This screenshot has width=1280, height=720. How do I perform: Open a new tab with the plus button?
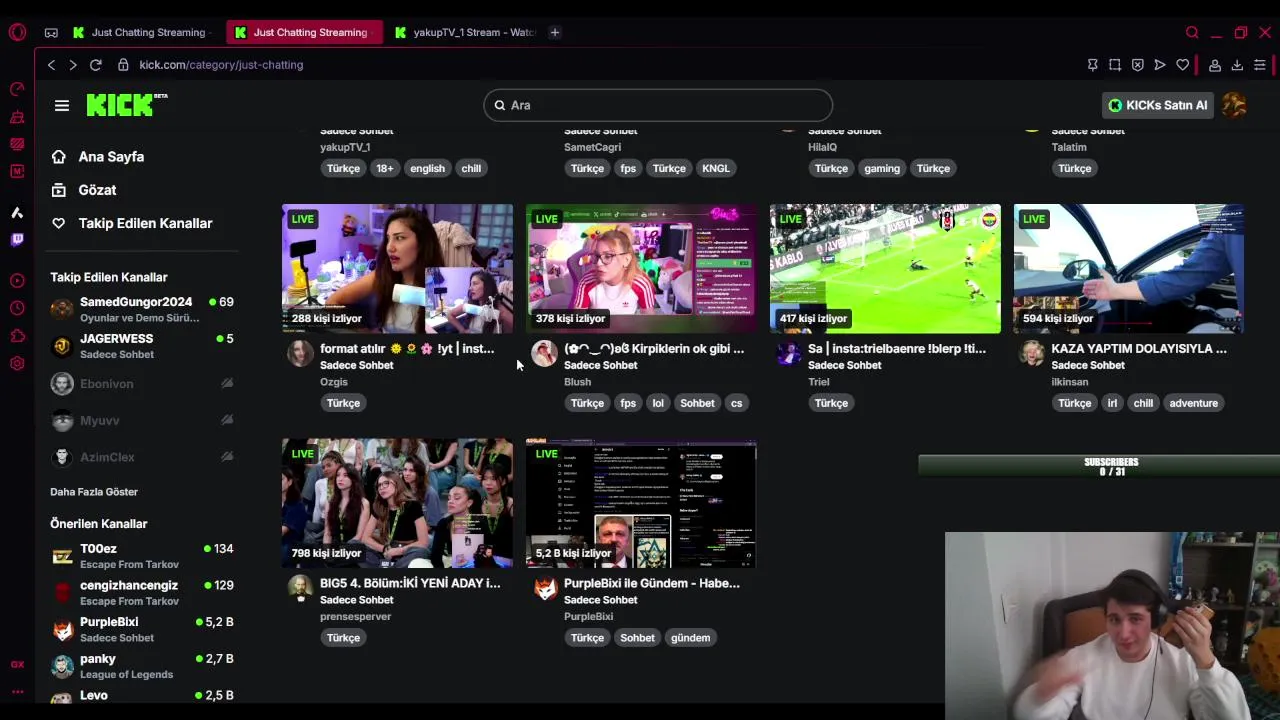coord(555,32)
